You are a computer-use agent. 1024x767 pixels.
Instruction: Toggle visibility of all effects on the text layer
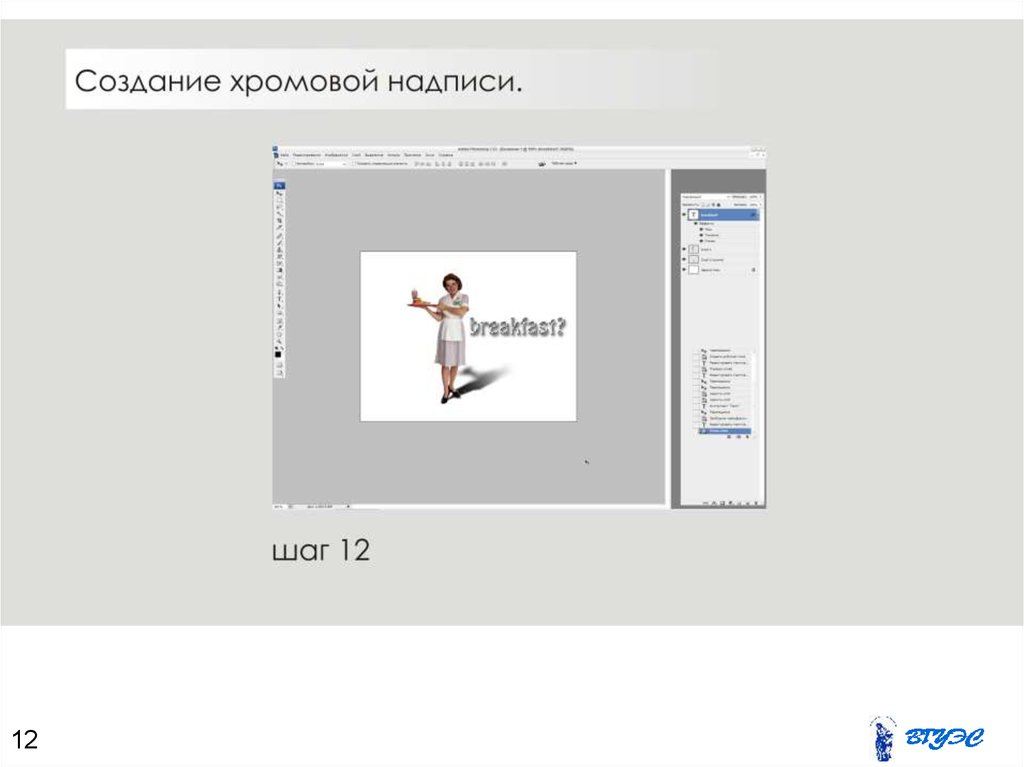tap(696, 223)
